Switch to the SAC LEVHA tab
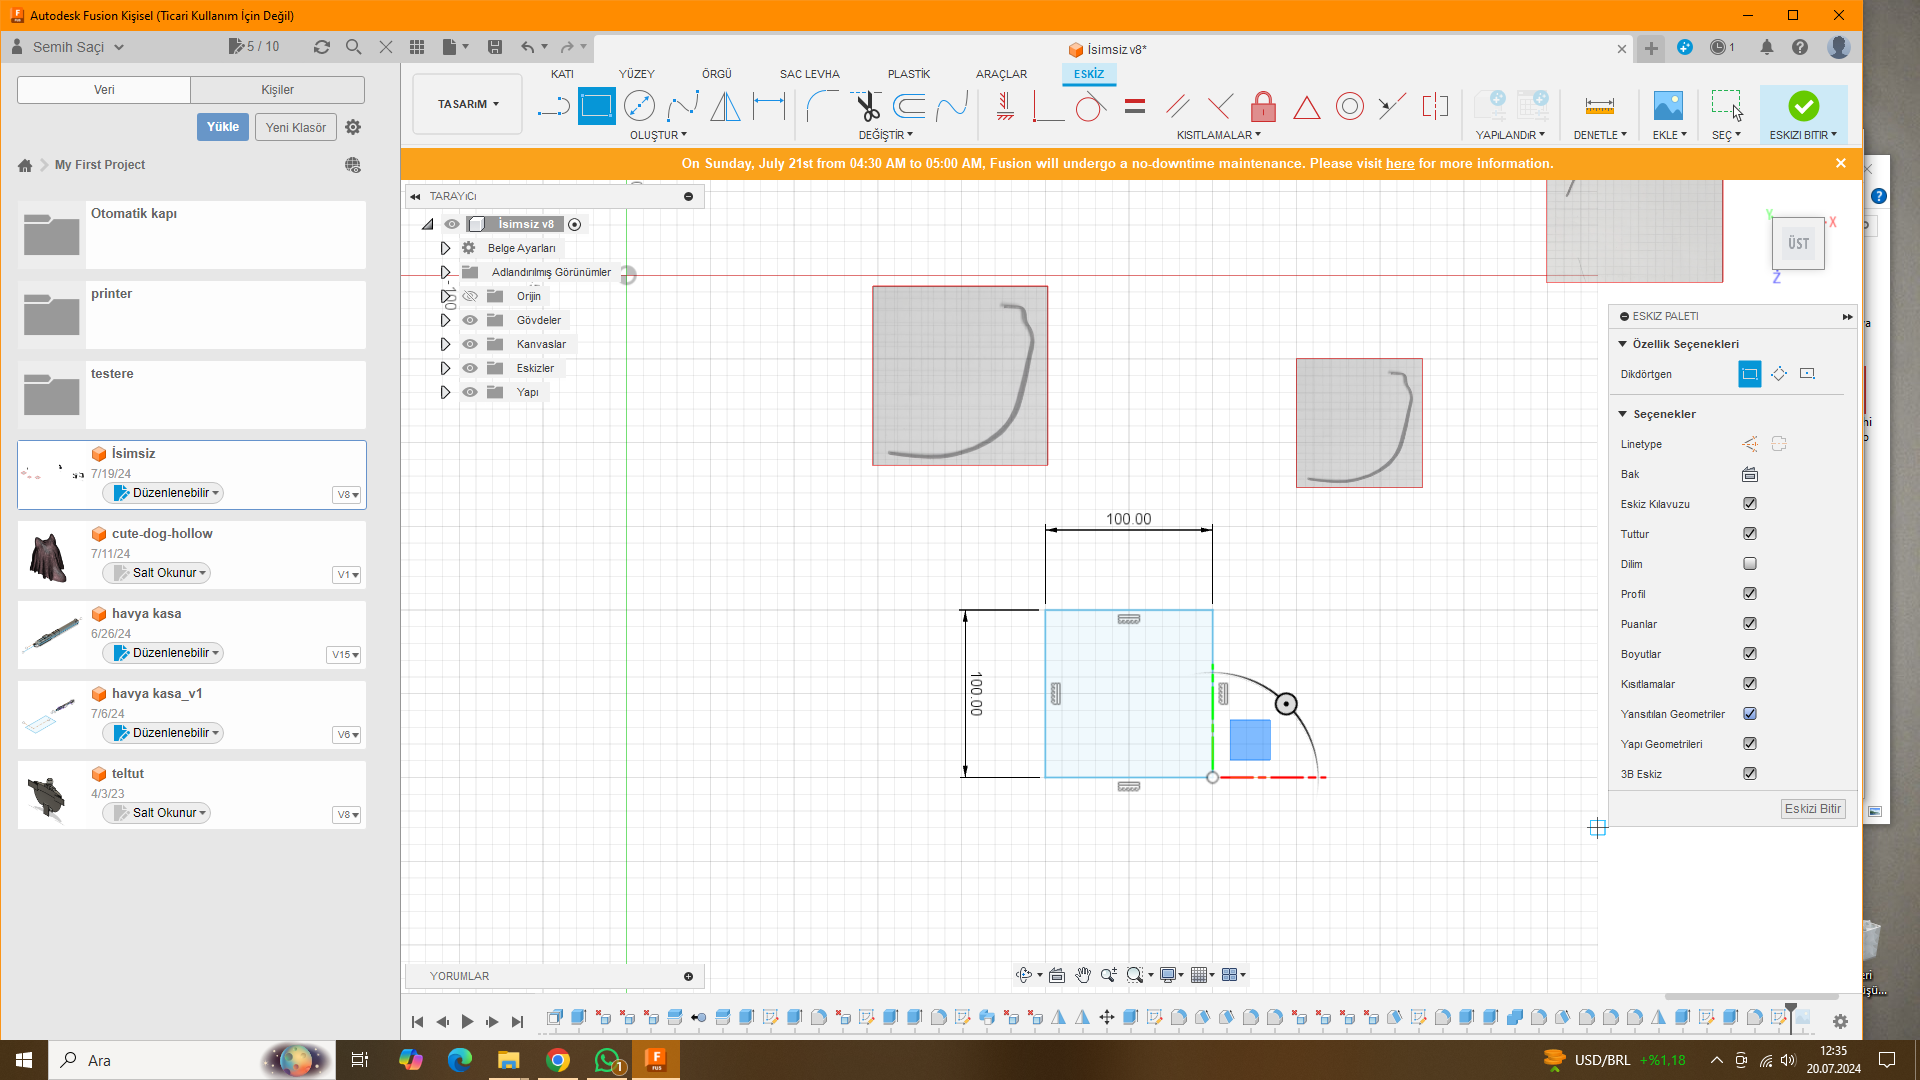1920x1080 pixels. coord(809,74)
